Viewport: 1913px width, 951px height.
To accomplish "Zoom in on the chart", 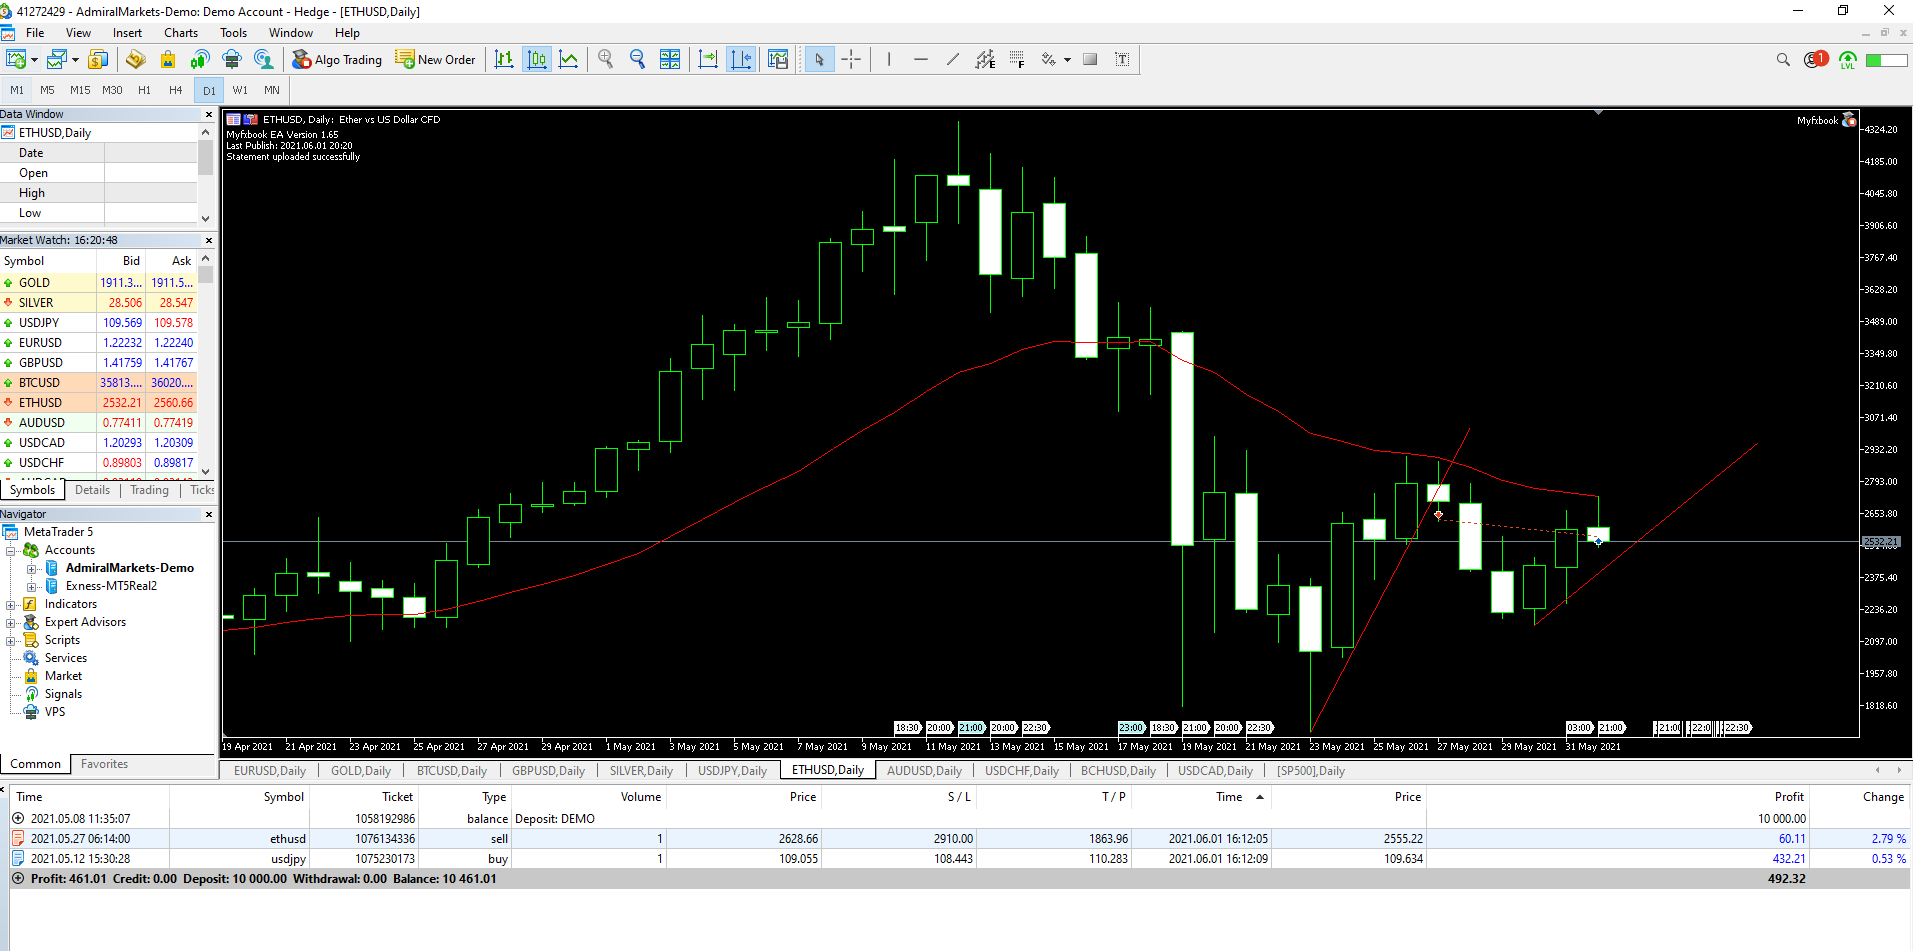I will pyautogui.click(x=605, y=60).
